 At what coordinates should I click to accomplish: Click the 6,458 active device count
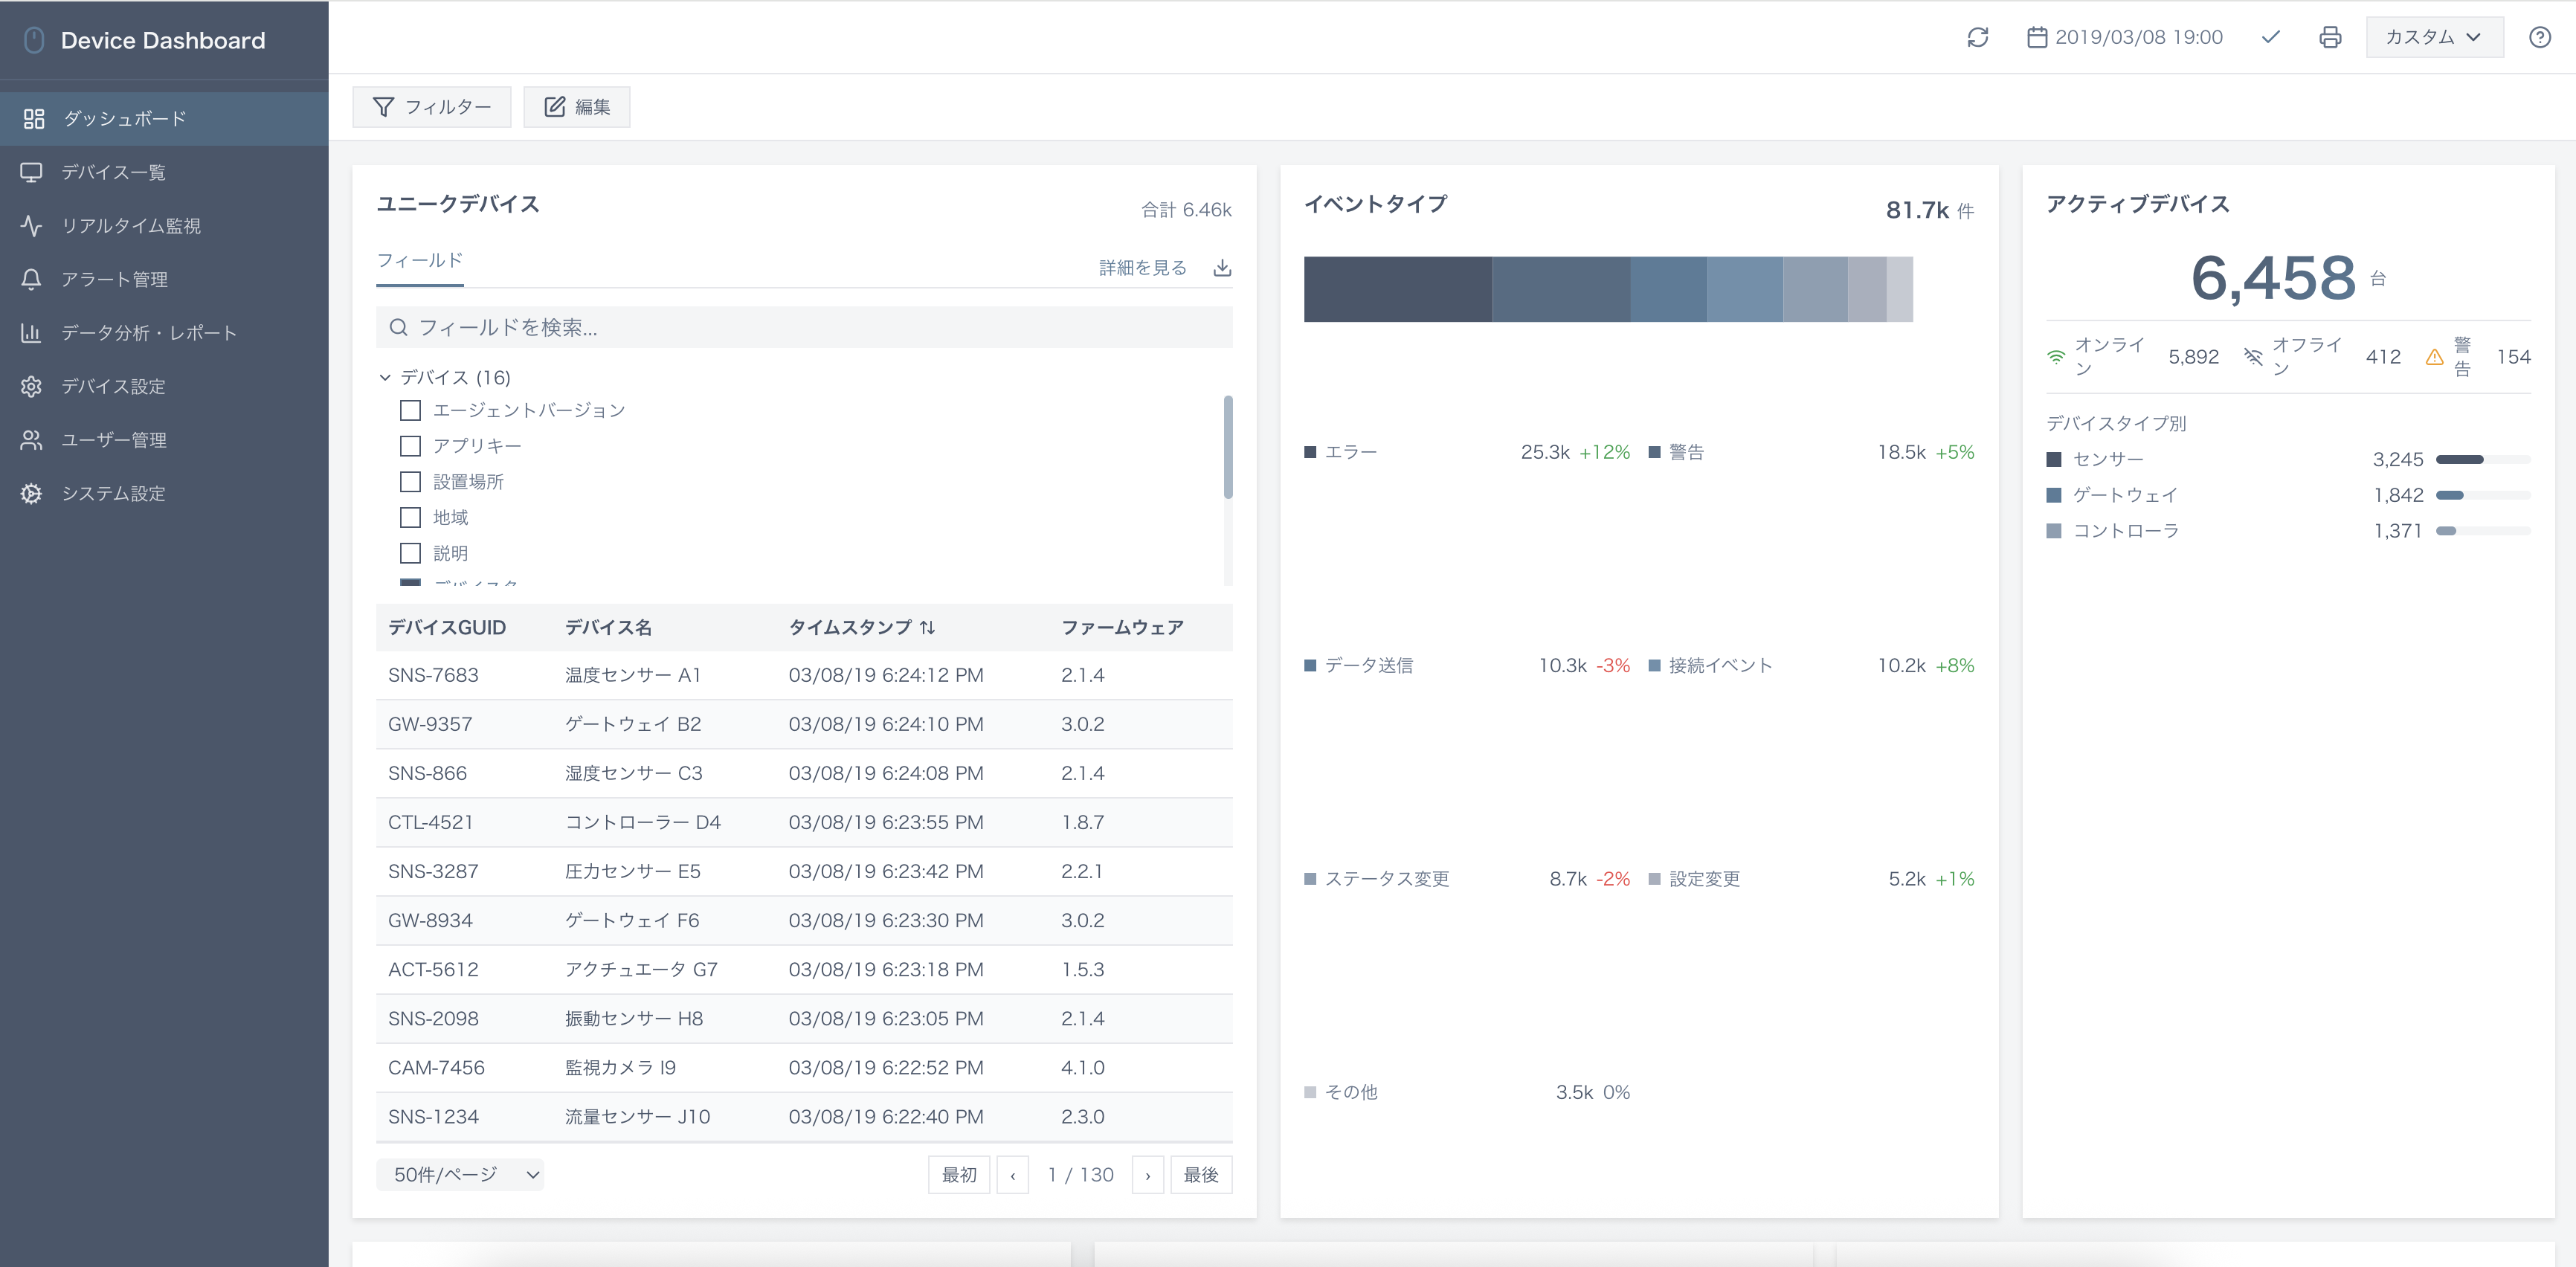tap(2273, 277)
